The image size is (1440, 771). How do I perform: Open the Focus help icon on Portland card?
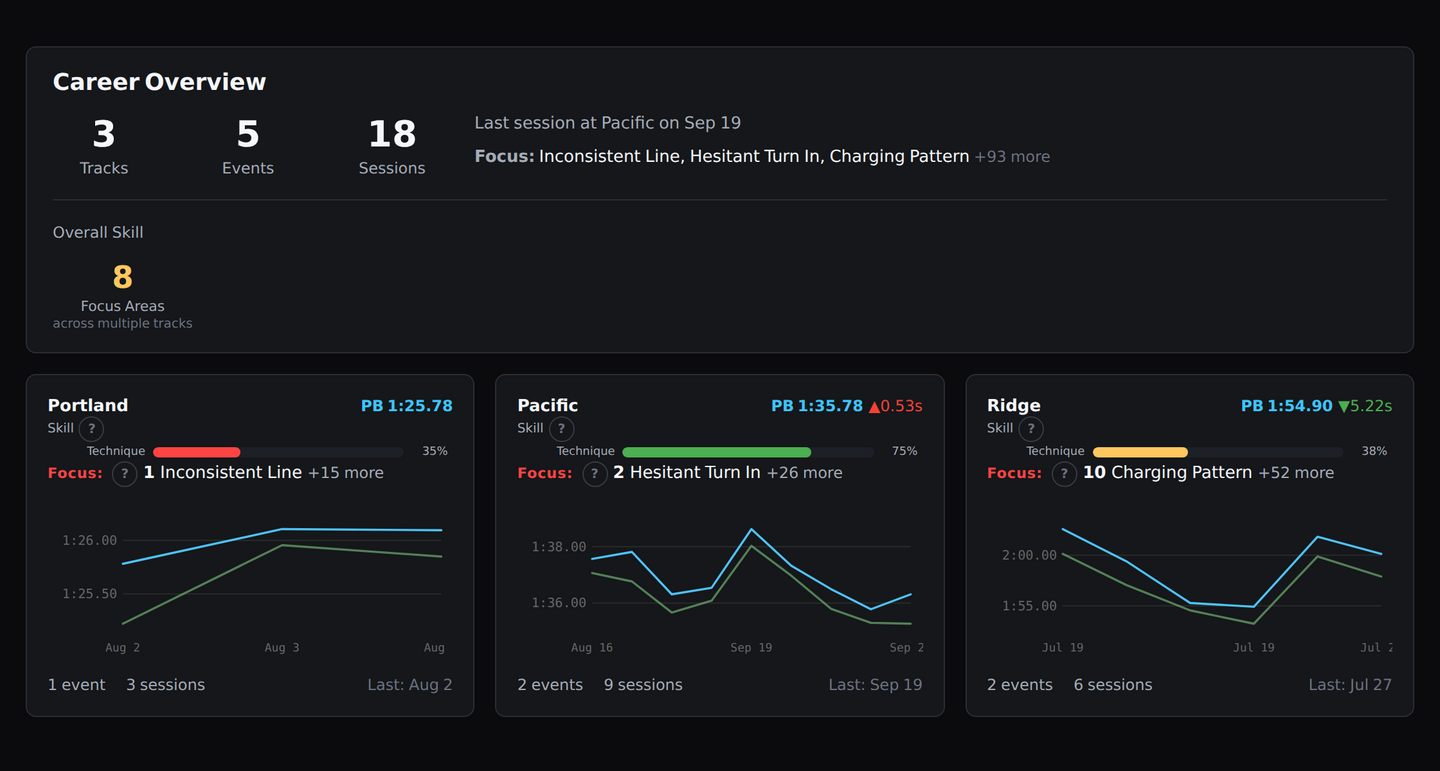point(124,474)
